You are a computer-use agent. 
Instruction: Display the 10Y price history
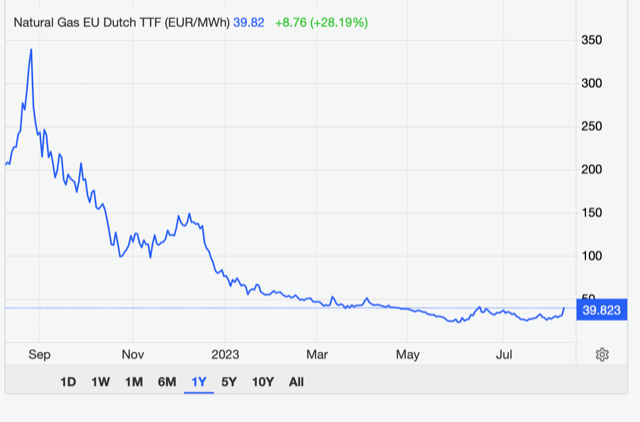click(x=263, y=382)
